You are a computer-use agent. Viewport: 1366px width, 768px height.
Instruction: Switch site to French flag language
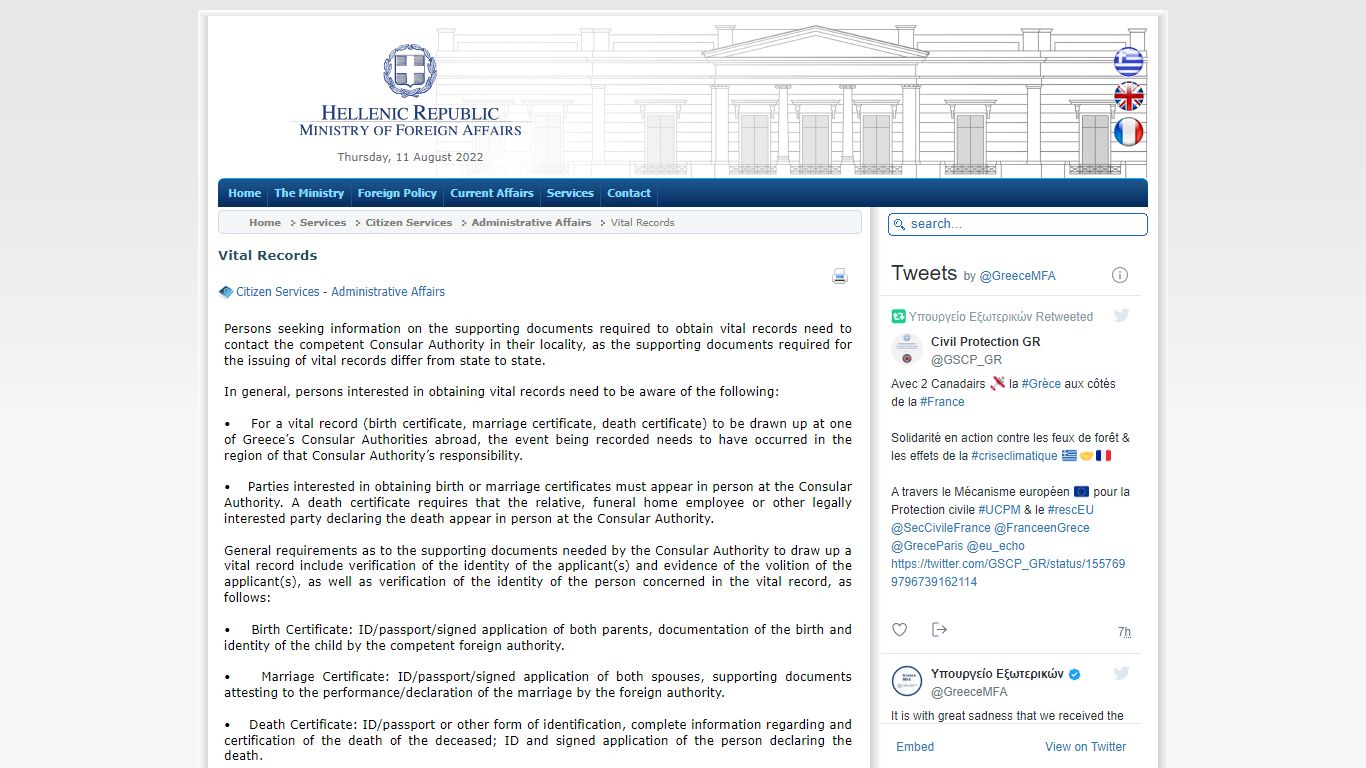coord(1129,132)
